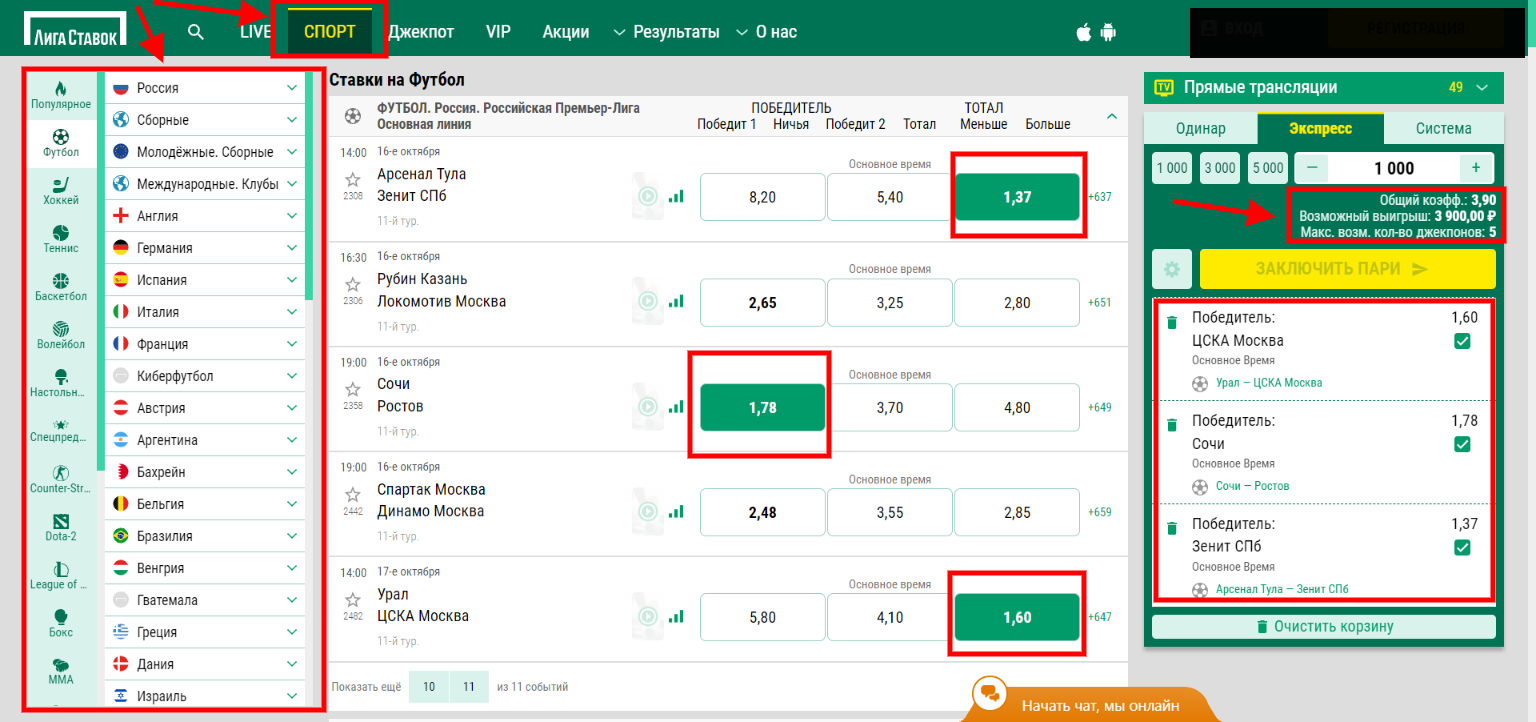Collapse Российская Премьер-Лига section chevron
This screenshot has height=722, width=1536.
pyautogui.click(x=1111, y=116)
